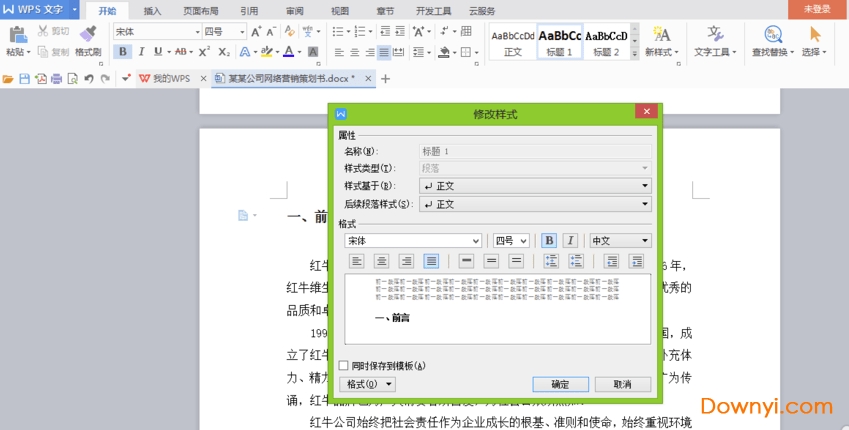The height and width of the screenshot is (430, 849).
Task: Click the printer icon in quick toolbar
Action: point(56,79)
